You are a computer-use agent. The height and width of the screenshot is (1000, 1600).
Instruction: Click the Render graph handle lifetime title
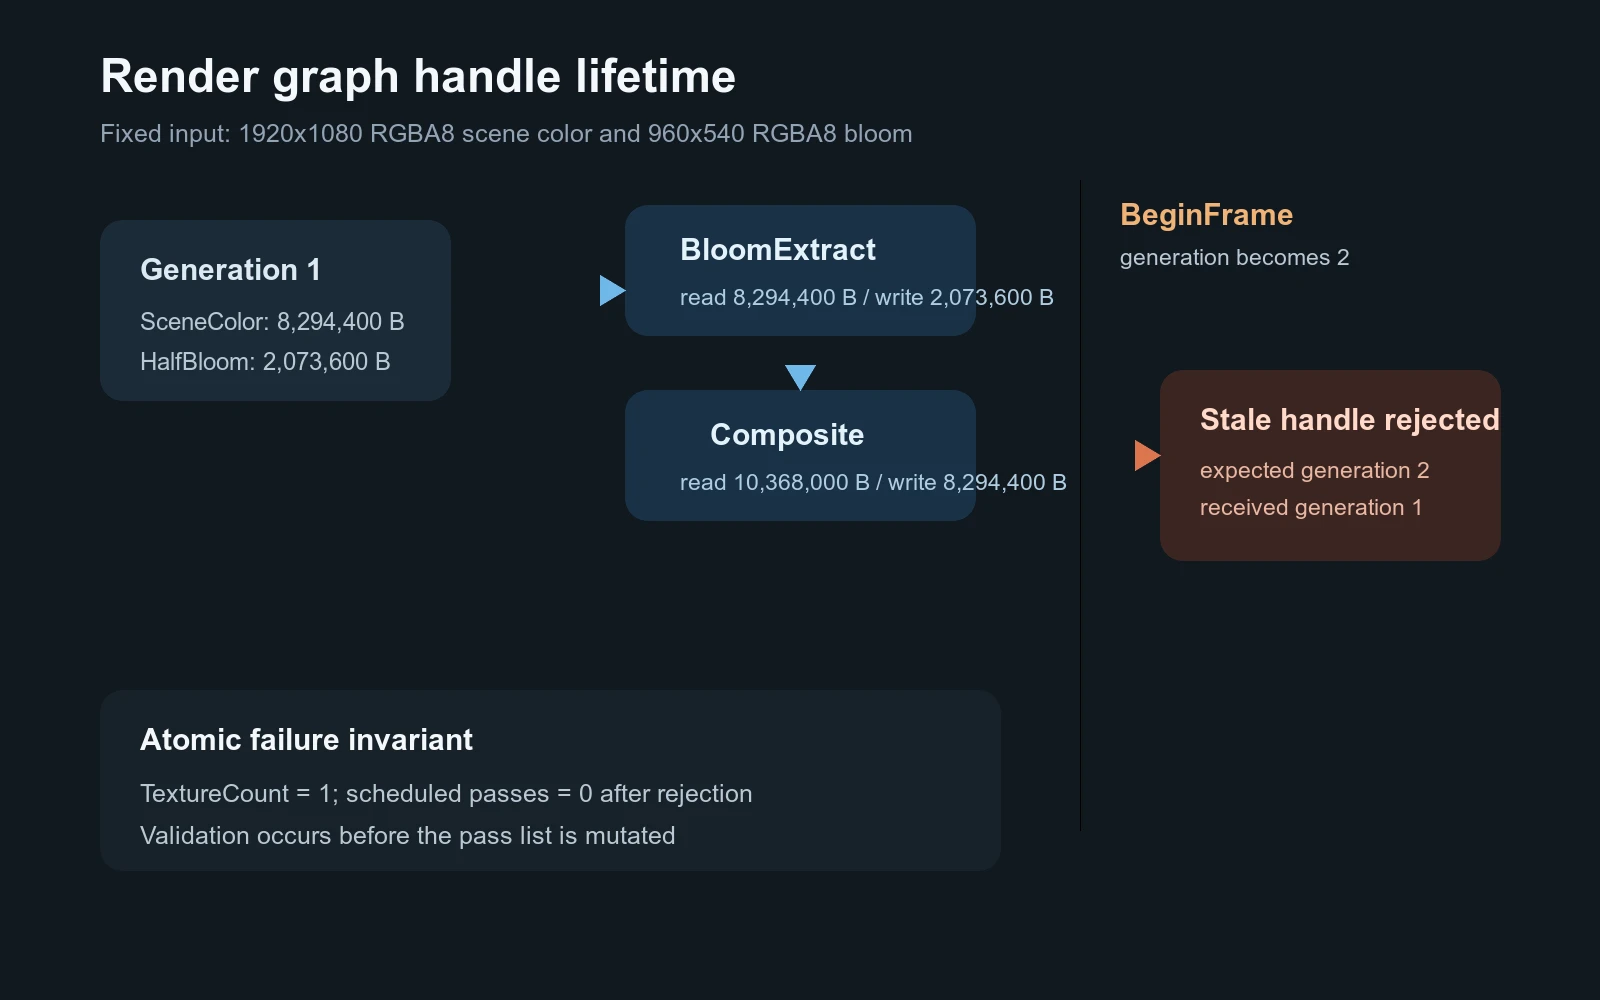[418, 77]
